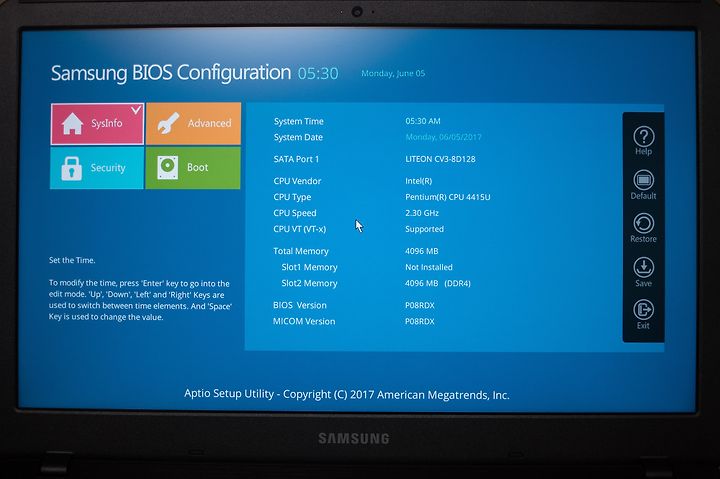
Task: Click the BIOS Version P08RDX value
Action: pos(419,305)
